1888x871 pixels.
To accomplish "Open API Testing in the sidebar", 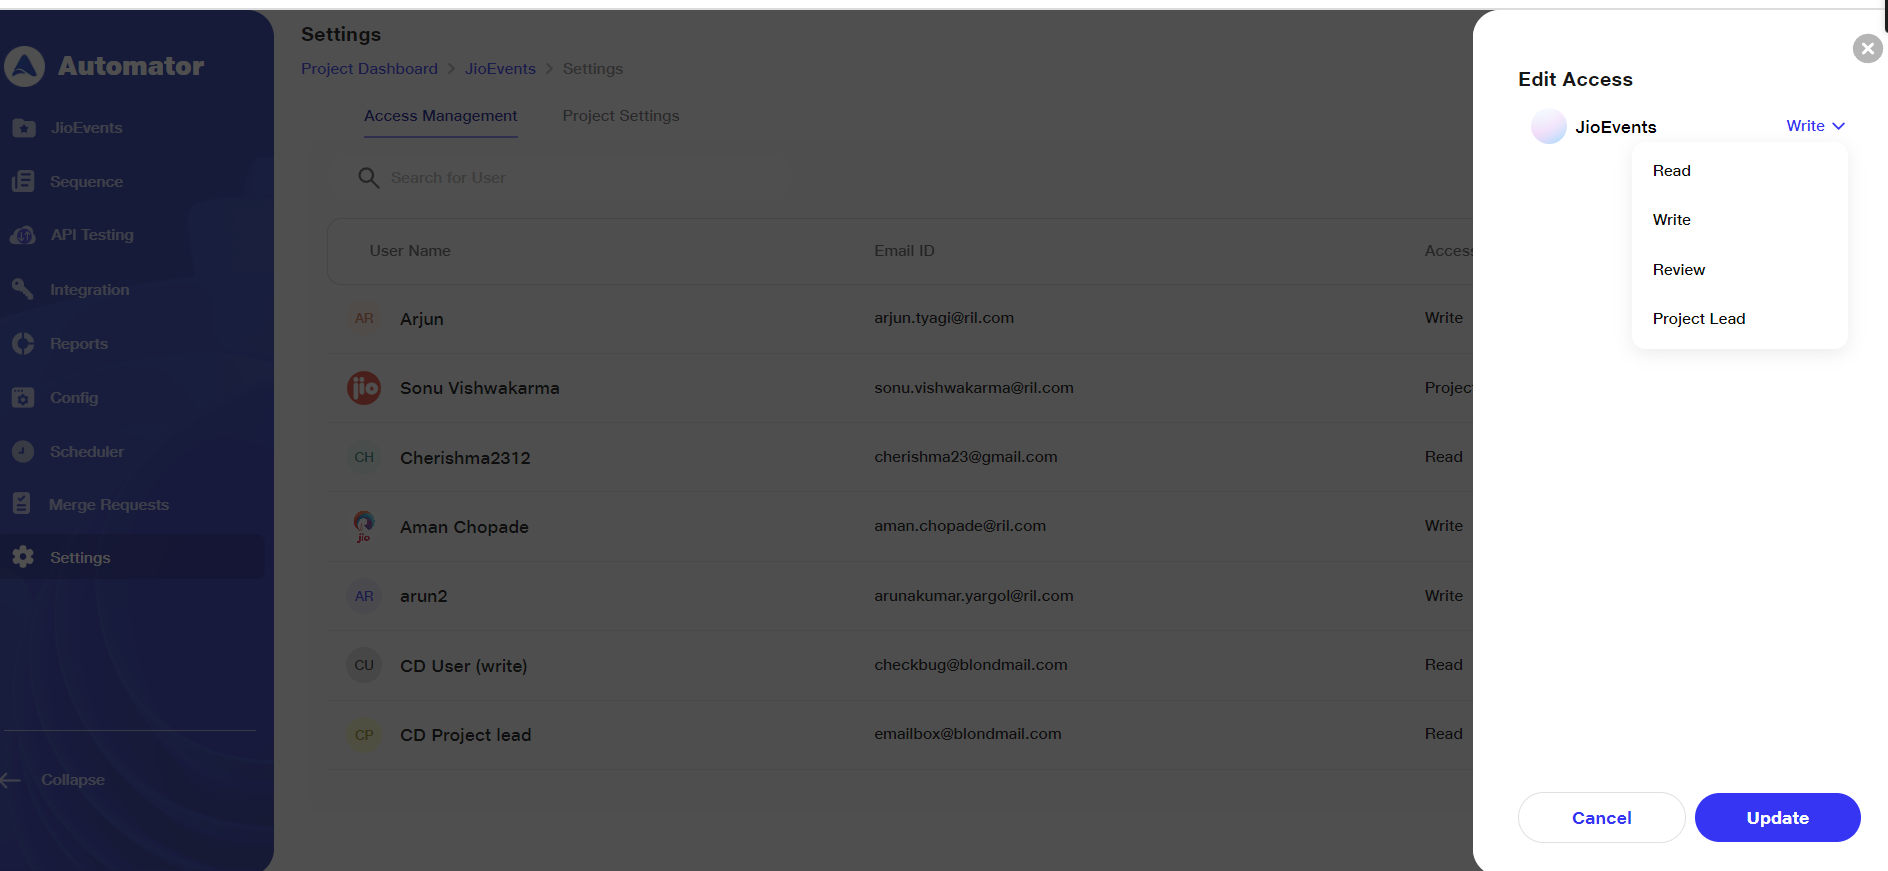I will pos(92,235).
